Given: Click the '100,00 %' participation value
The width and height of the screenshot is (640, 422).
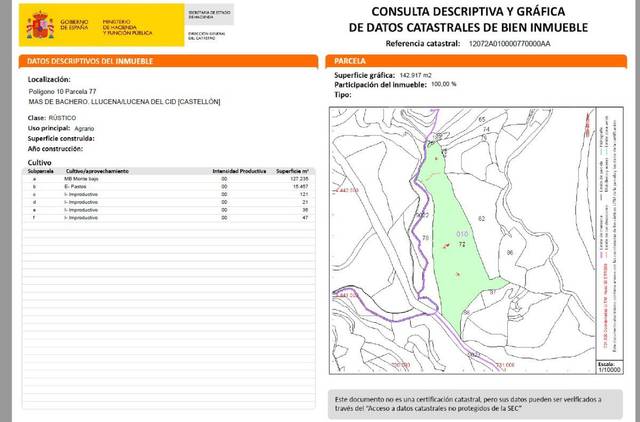Looking at the screenshot, I should click(x=444, y=84).
